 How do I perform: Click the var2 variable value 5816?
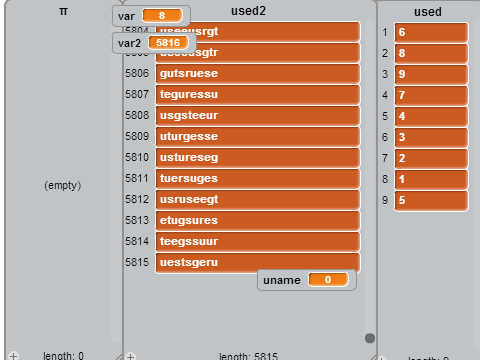pyautogui.click(x=168, y=43)
